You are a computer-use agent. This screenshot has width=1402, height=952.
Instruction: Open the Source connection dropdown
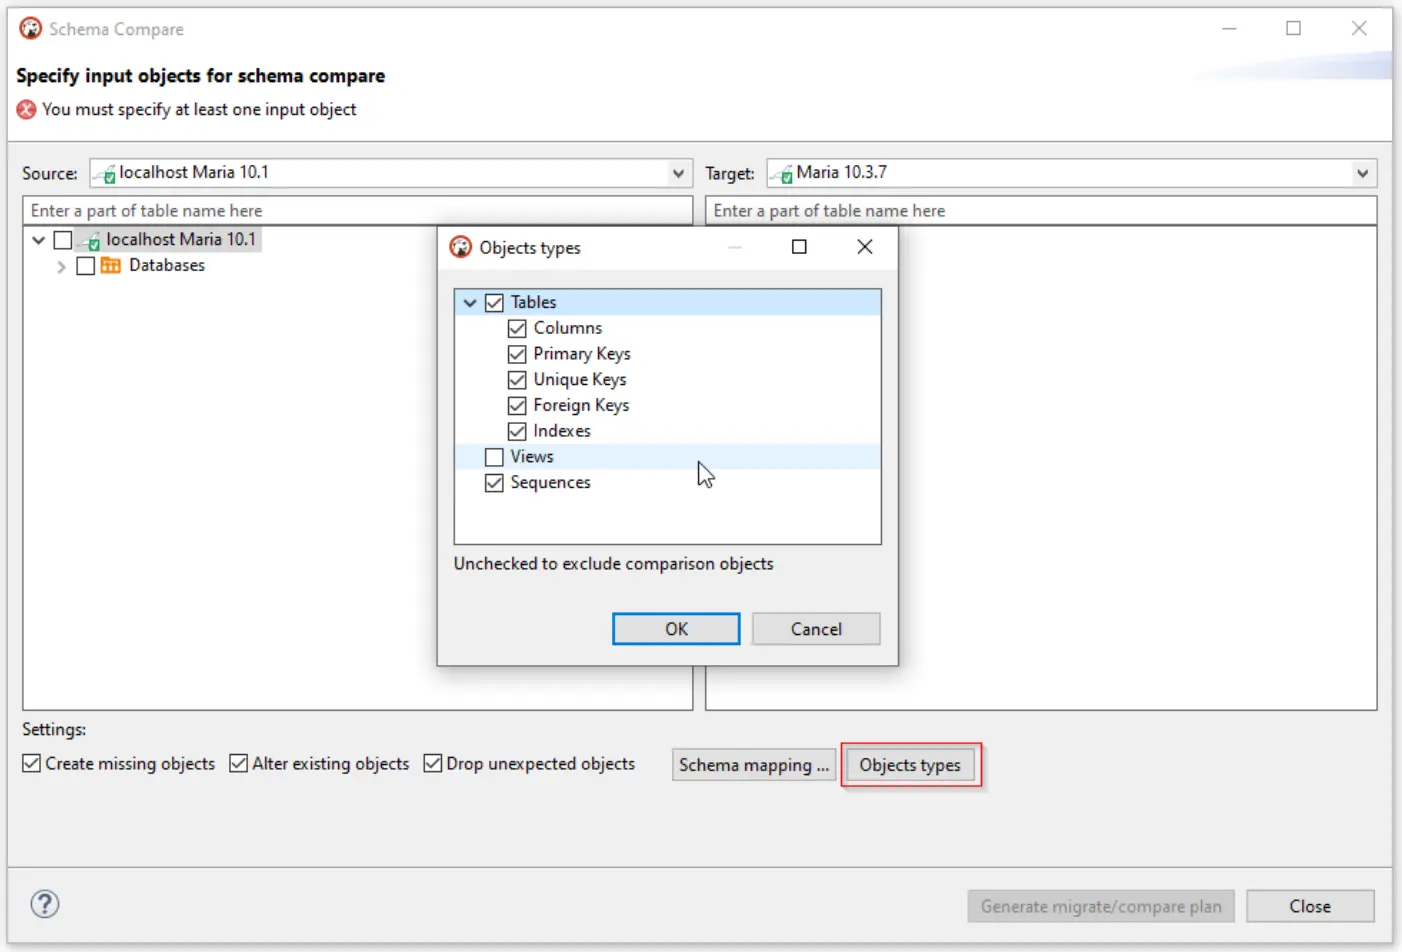tap(678, 174)
